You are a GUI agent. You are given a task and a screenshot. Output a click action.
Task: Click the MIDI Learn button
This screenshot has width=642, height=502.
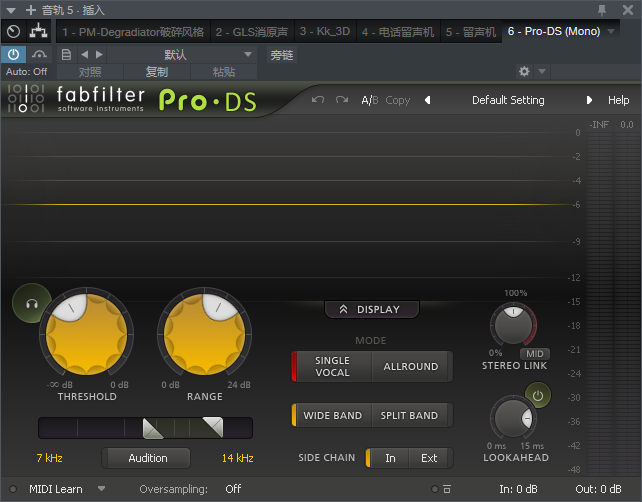56,489
